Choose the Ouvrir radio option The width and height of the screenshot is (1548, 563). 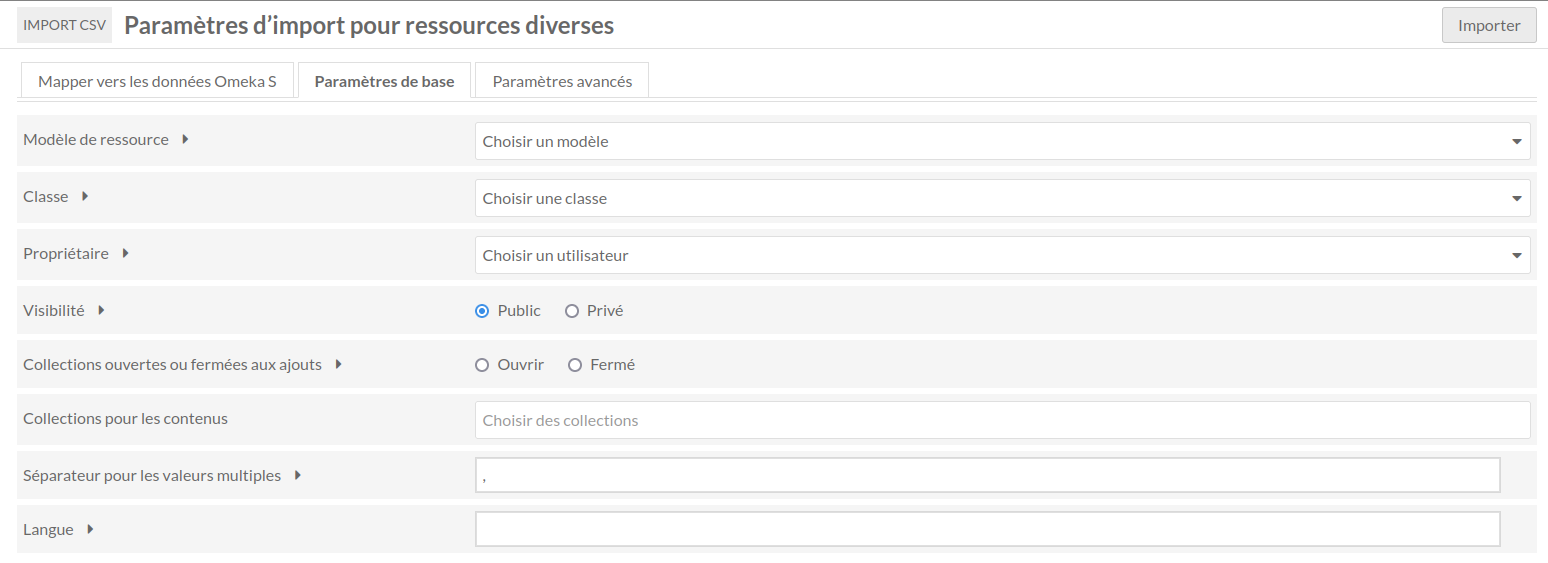pos(482,365)
